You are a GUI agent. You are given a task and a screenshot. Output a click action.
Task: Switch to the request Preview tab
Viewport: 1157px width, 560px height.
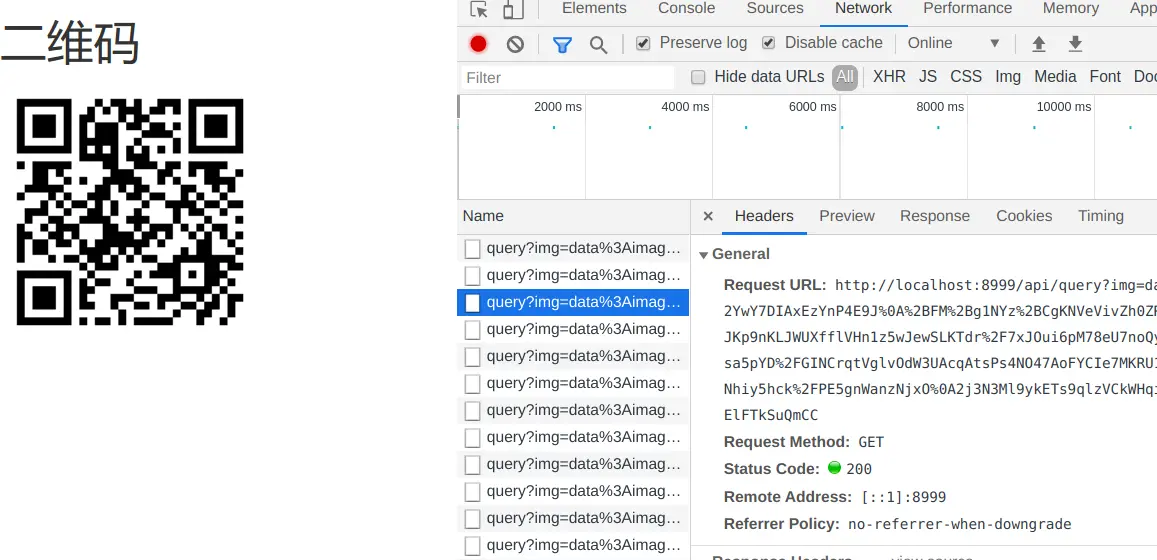tap(846, 216)
